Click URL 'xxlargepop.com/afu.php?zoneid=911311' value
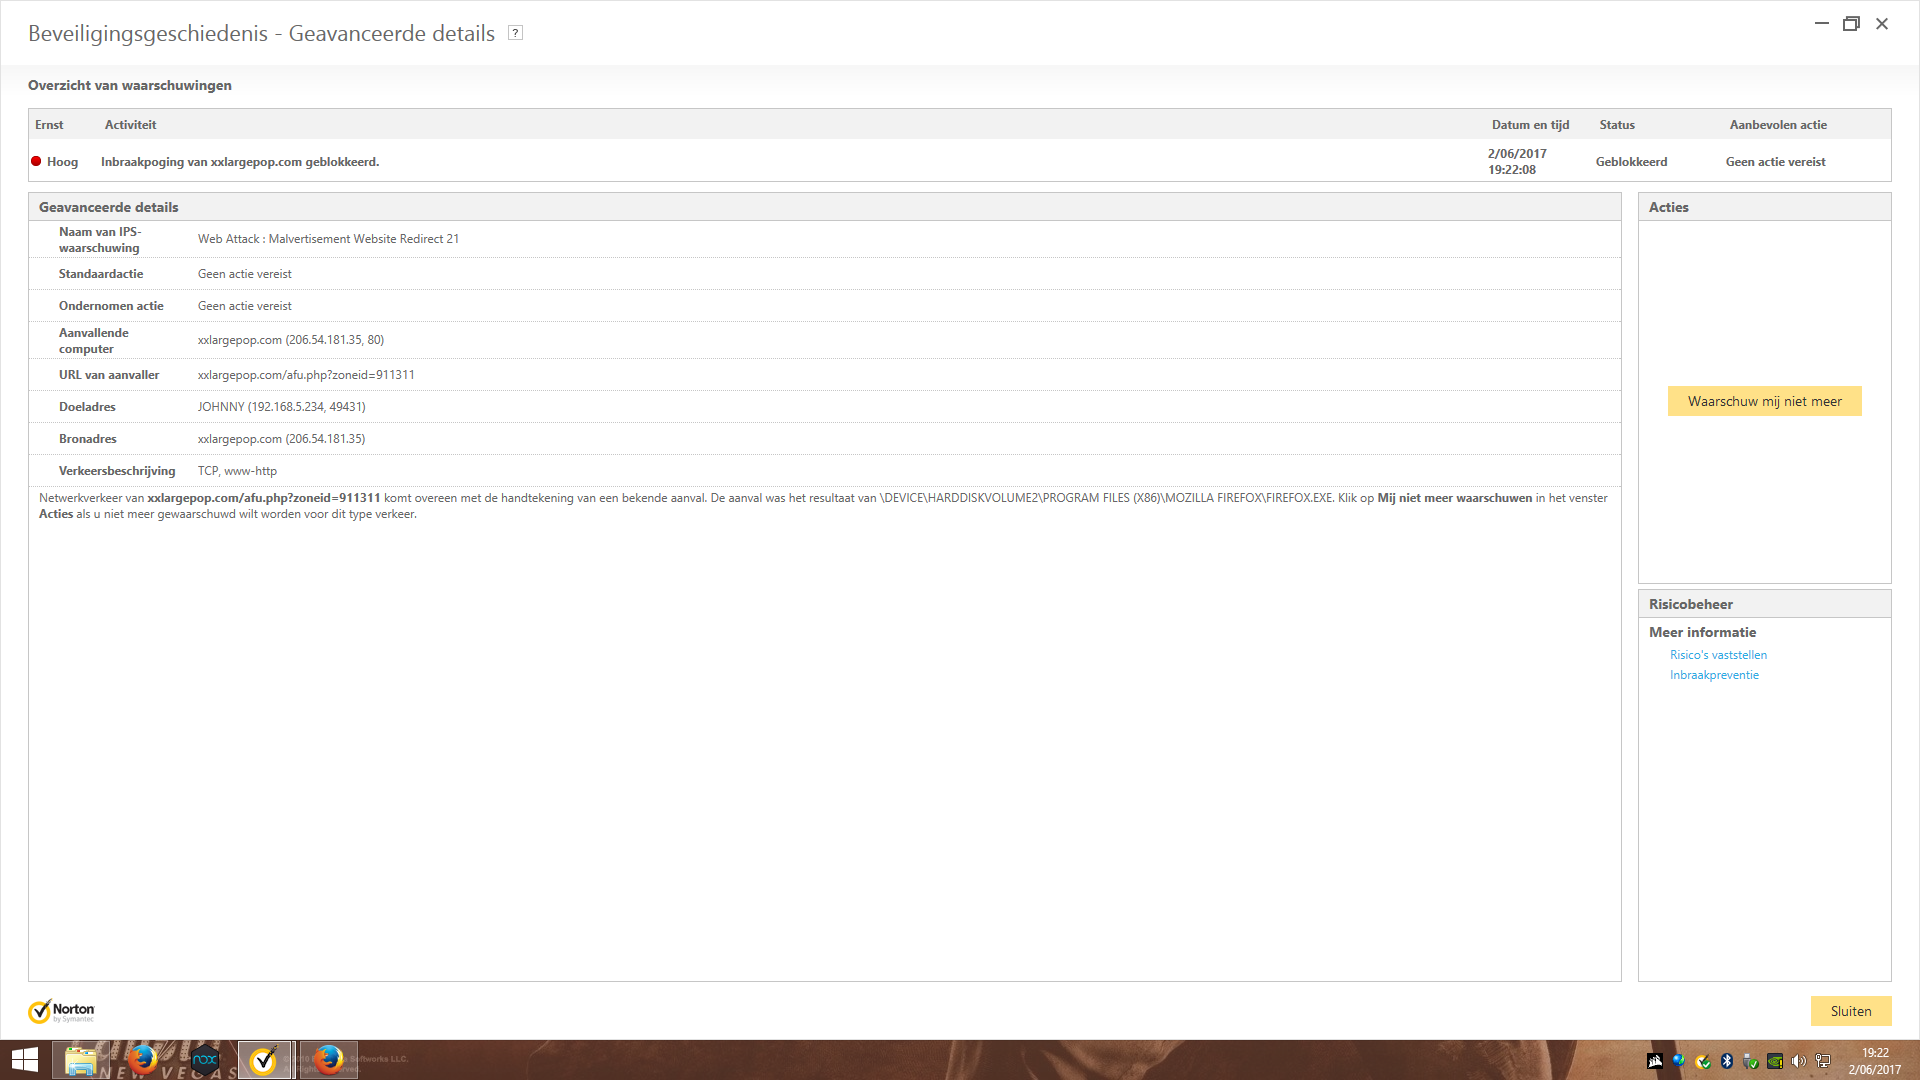Viewport: 1920px width, 1080px height. 306,375
